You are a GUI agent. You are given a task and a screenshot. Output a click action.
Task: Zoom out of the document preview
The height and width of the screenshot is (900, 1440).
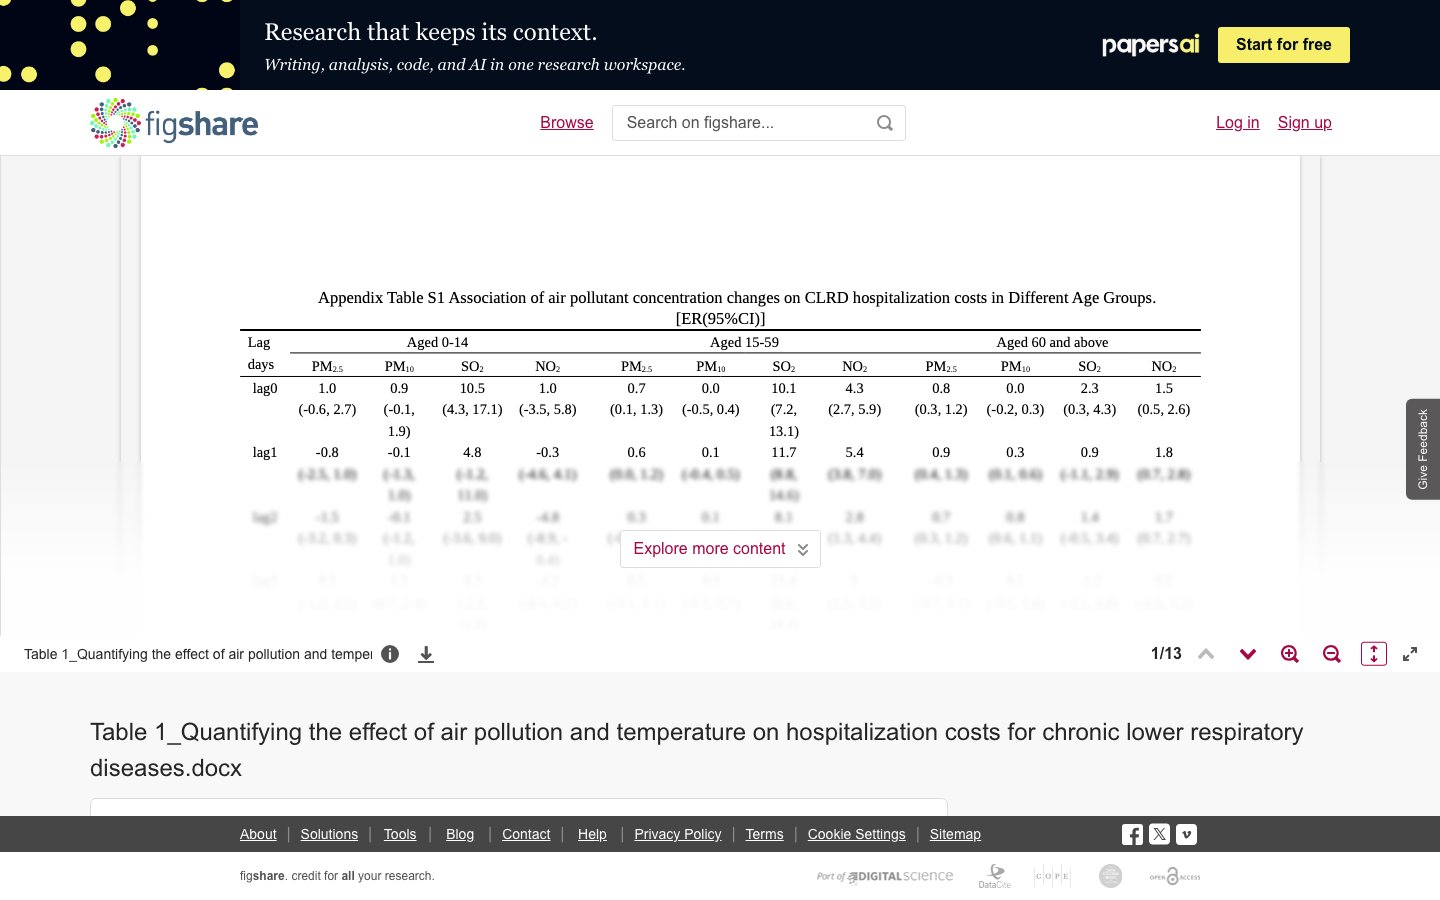[1332, 654]
